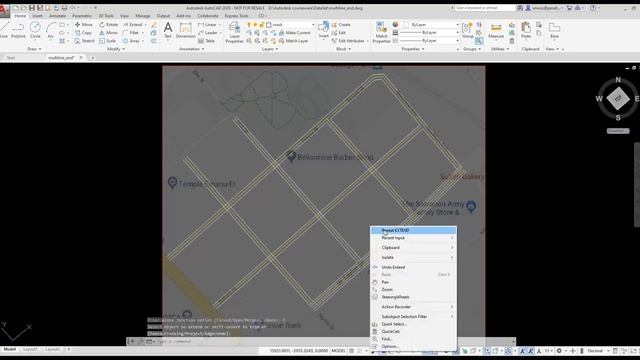The width and height of the screenshot is (640, 360).
Task: Click the Edit block tool
Action: tap(339, 33)
